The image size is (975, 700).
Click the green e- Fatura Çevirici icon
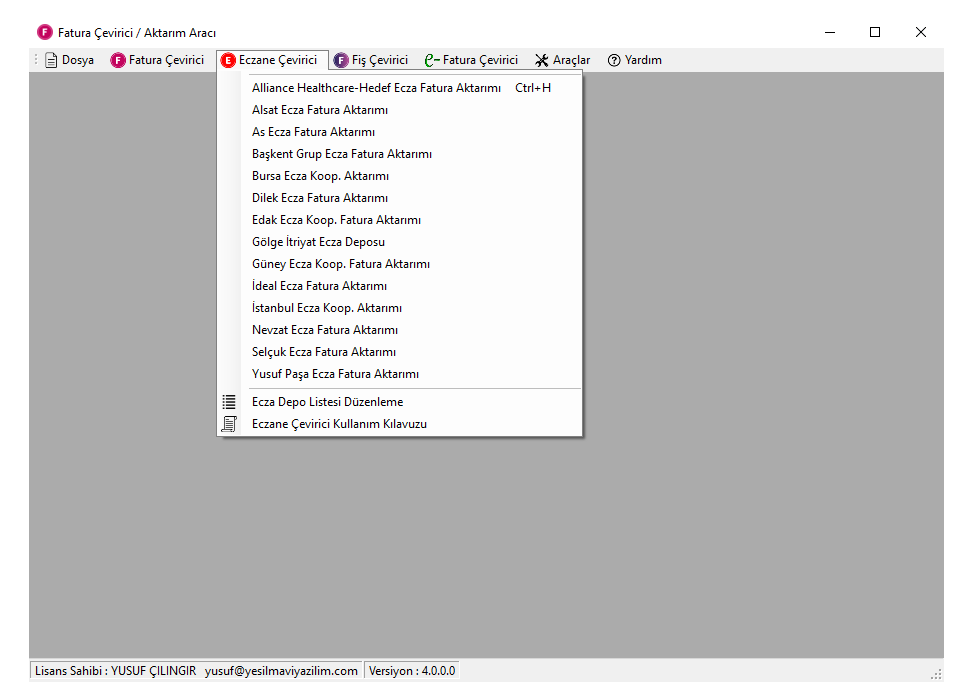(x=432, y=60)
